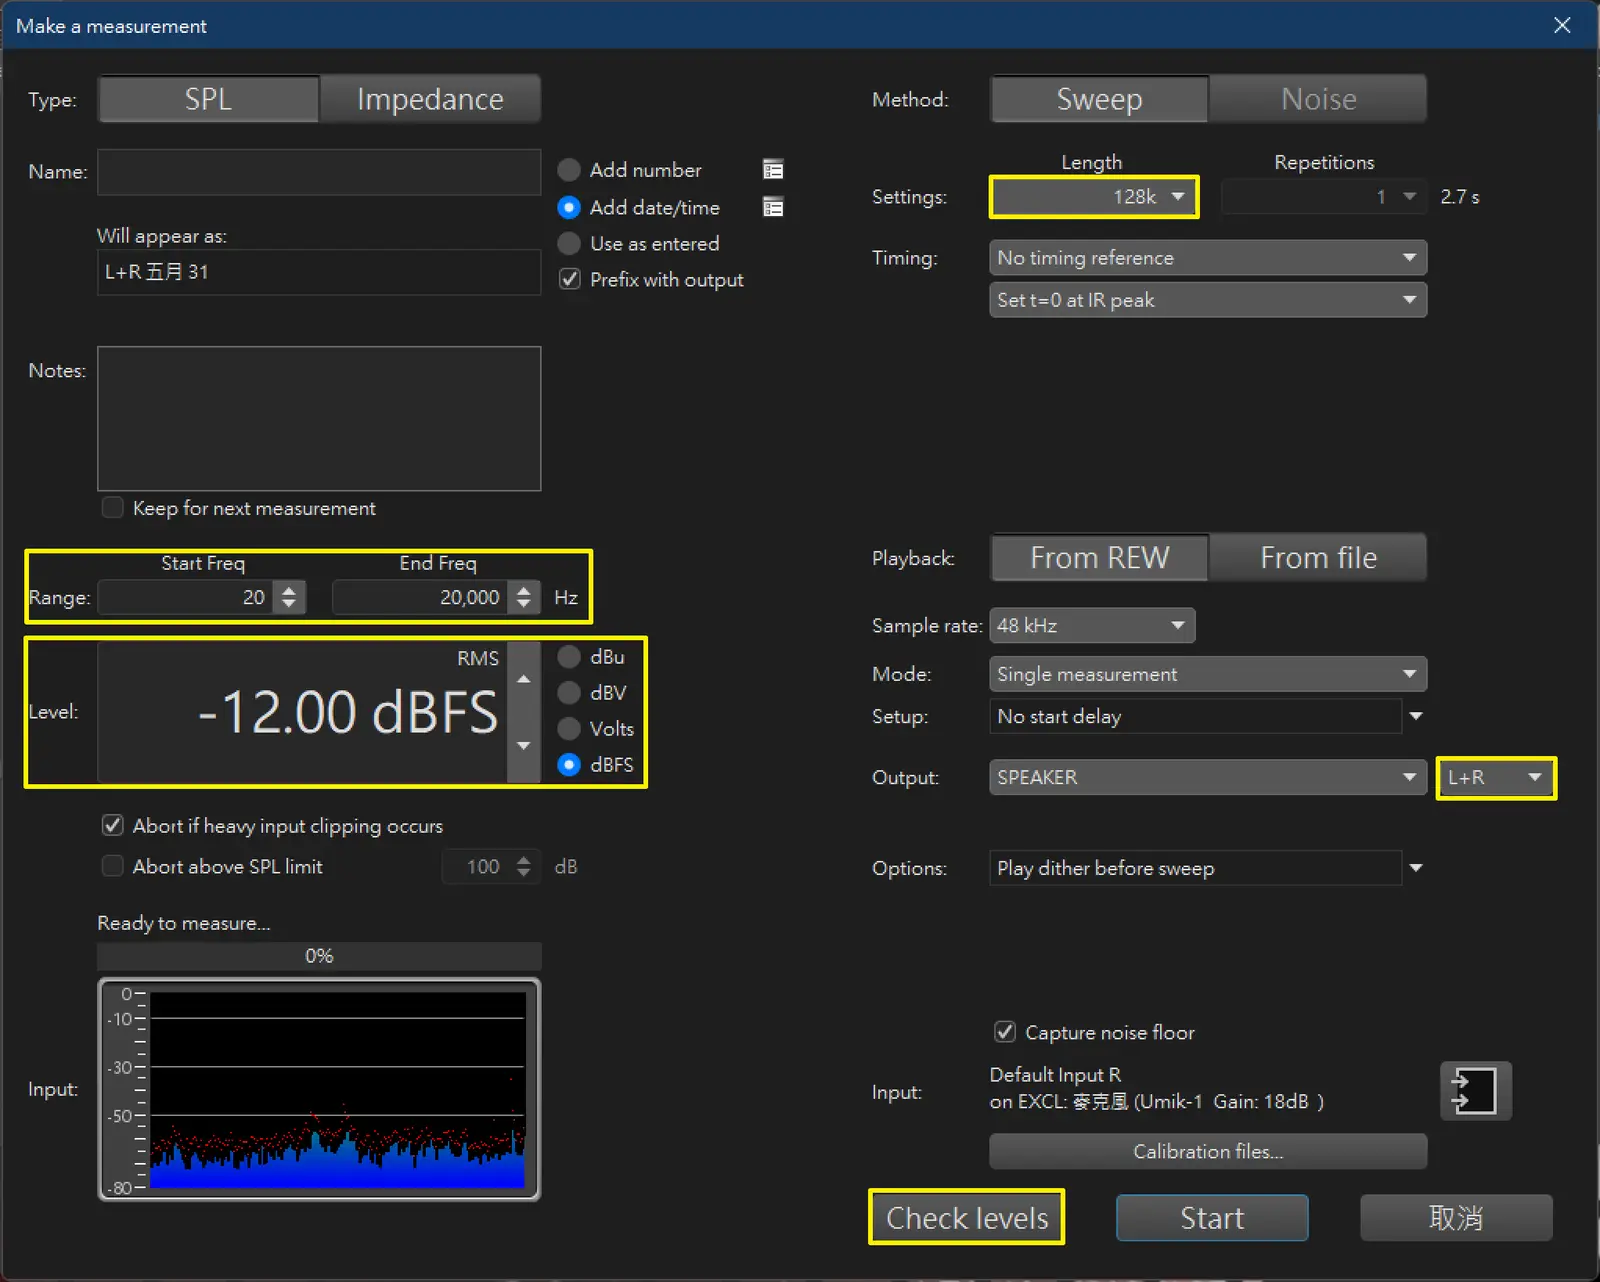Open the L+R output channel dropdown
The height and width of the screenshot is (1282, 1600).
pyautogui.click(x=1496, y=777)
